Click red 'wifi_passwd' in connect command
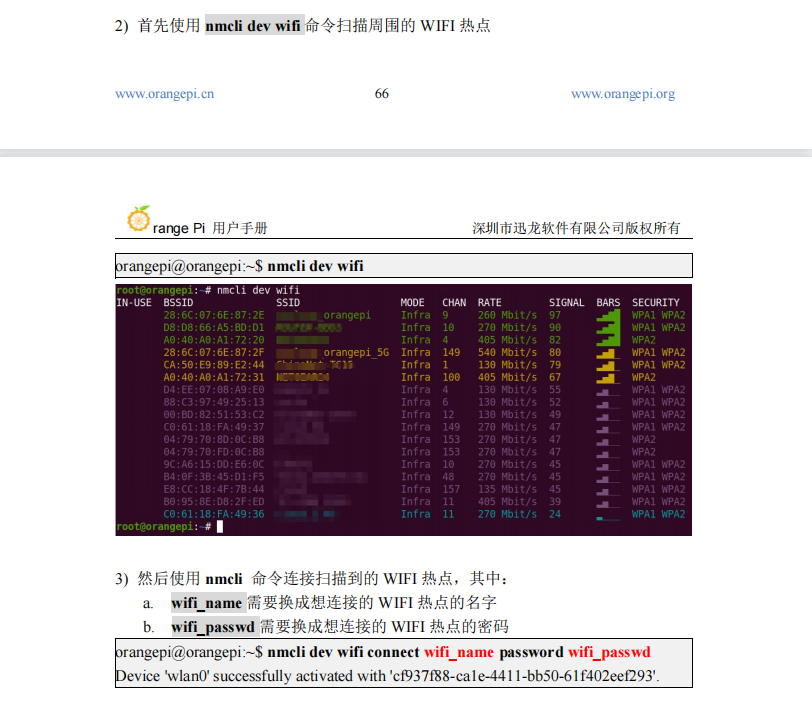This screenshot has width=812, height=707. pos(609,652)
